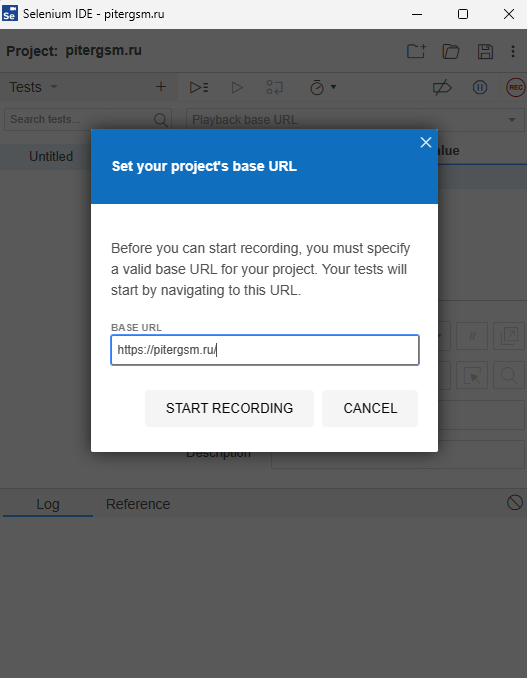Toggle pause on exceptions icon
The height and width of the screenshot is (678, 527).
pos(480,88)
